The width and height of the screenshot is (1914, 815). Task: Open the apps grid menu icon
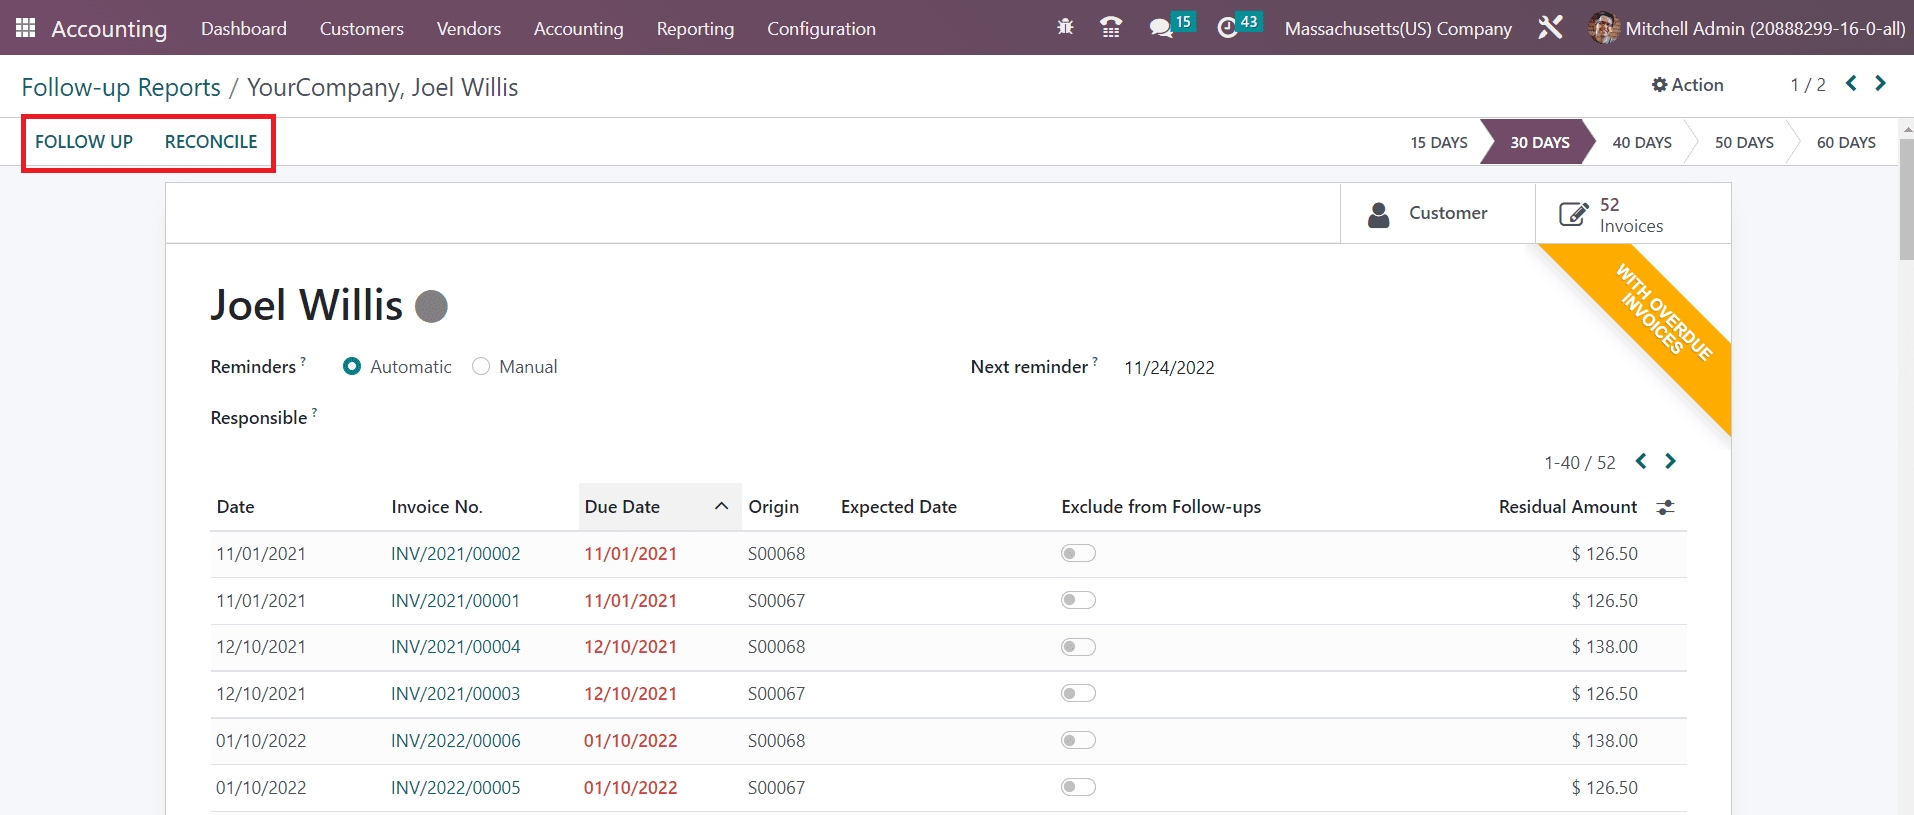[26, 28]
